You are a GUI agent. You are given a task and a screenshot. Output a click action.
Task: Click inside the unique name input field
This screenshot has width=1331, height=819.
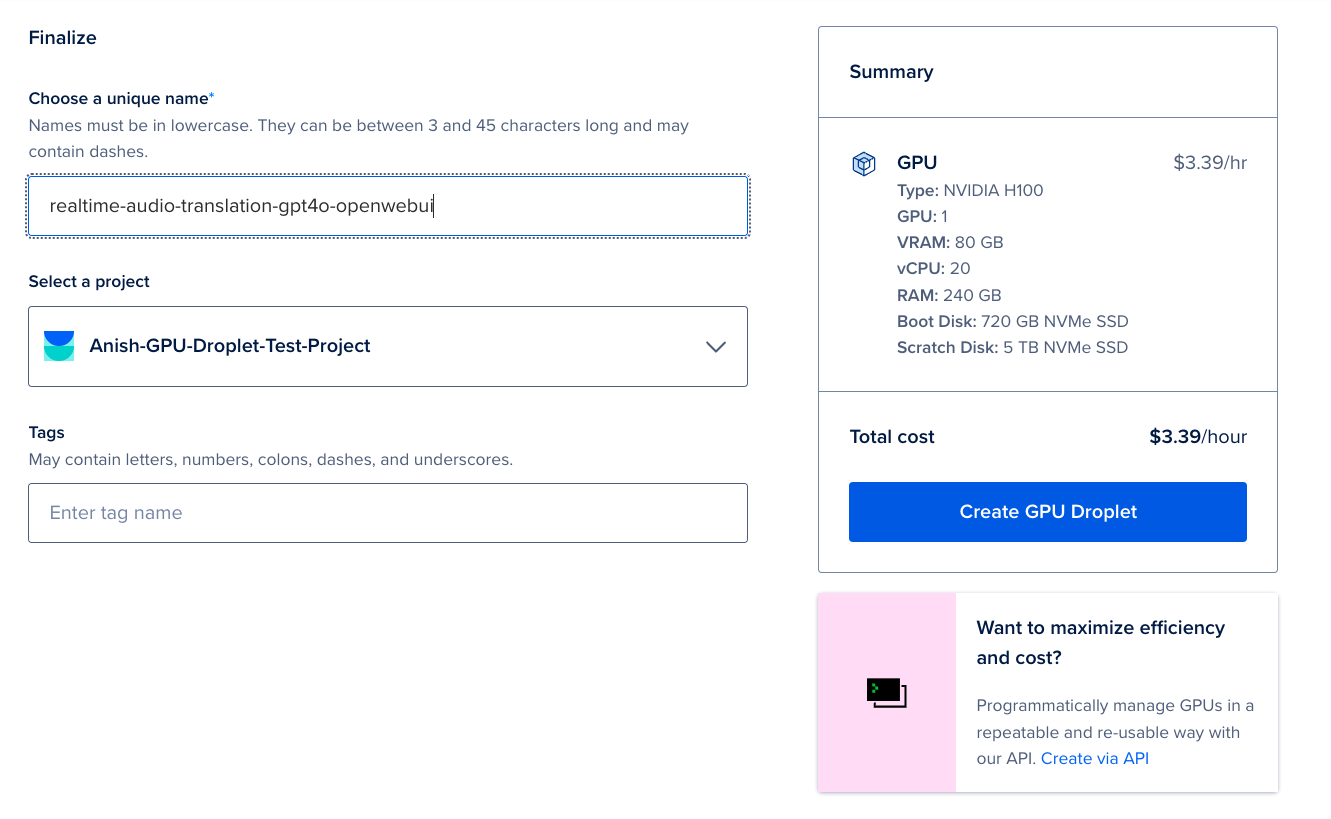(388, 205)
